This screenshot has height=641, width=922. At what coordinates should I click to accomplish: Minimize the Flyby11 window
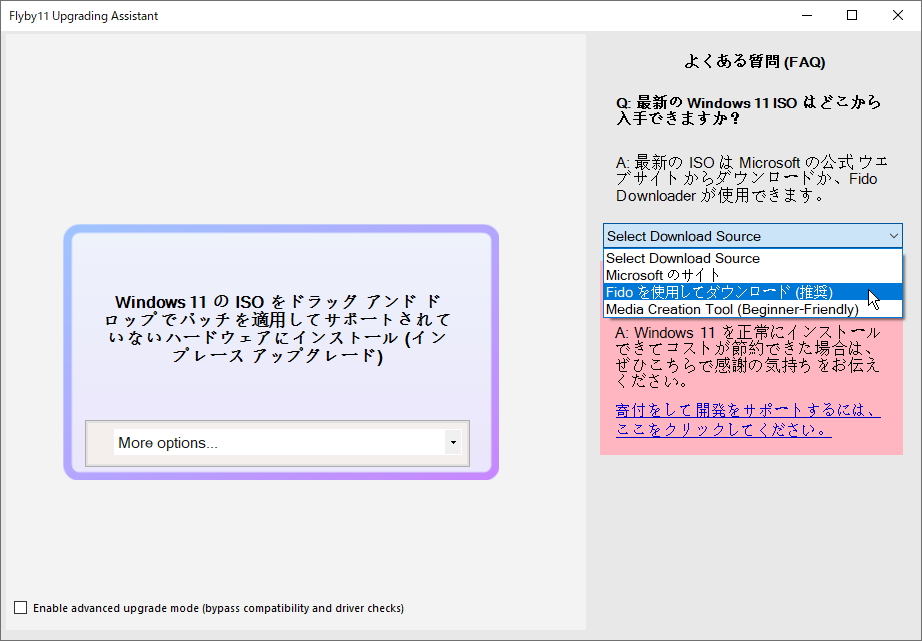807,15
